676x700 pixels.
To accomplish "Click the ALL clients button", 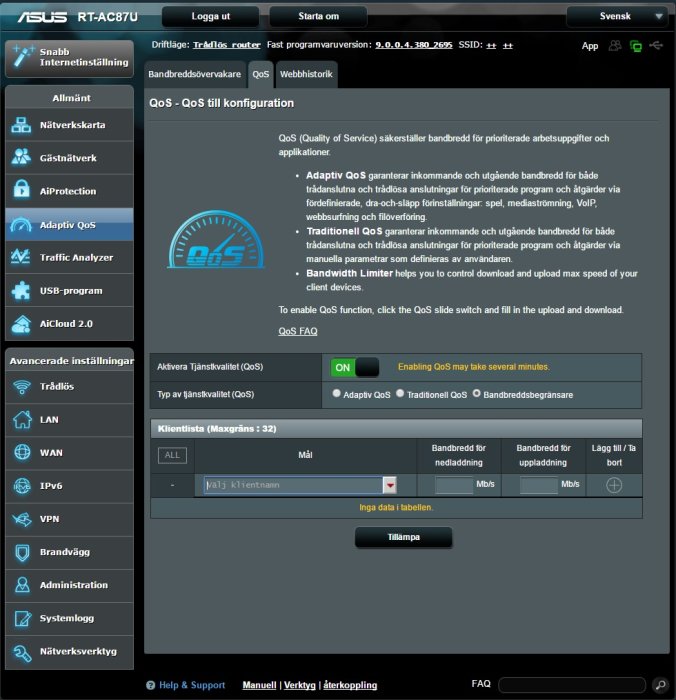I will [x=172, y=455].
